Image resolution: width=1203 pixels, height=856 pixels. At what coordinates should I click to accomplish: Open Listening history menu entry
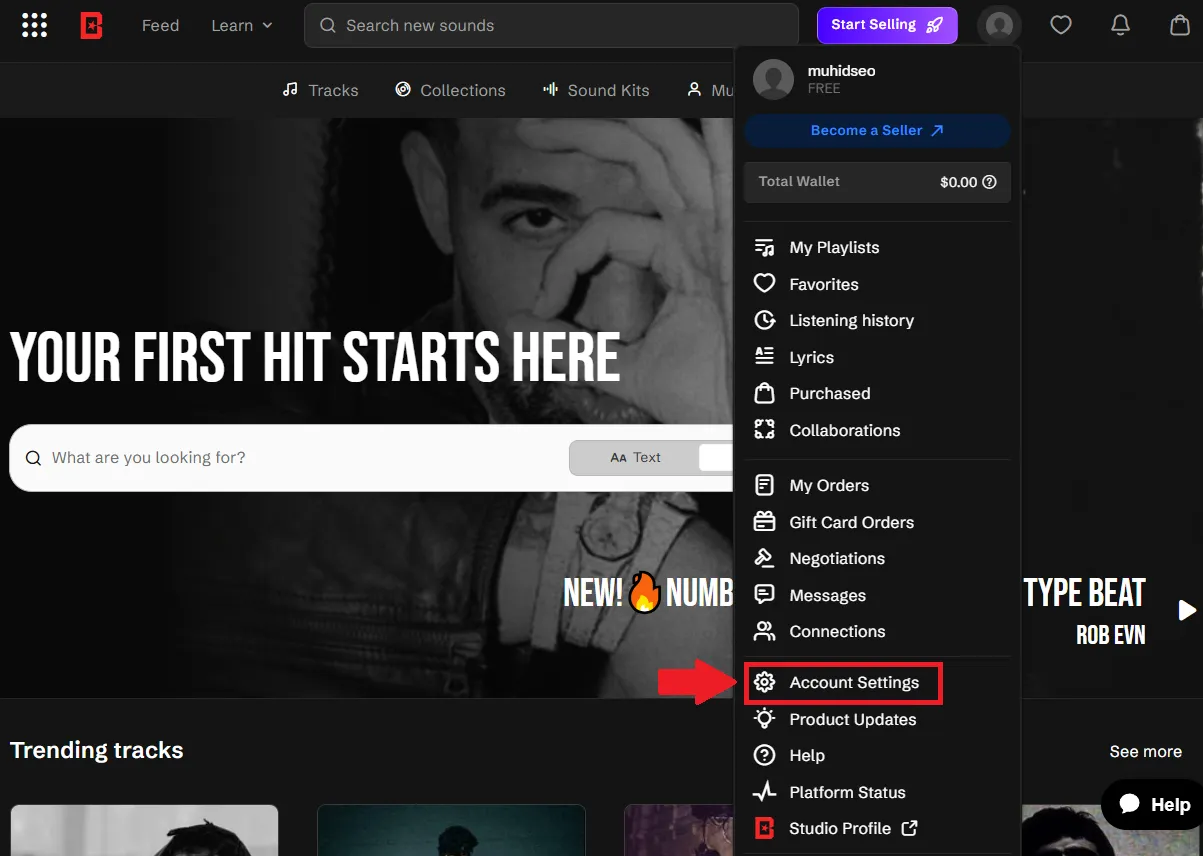(851, 320)
